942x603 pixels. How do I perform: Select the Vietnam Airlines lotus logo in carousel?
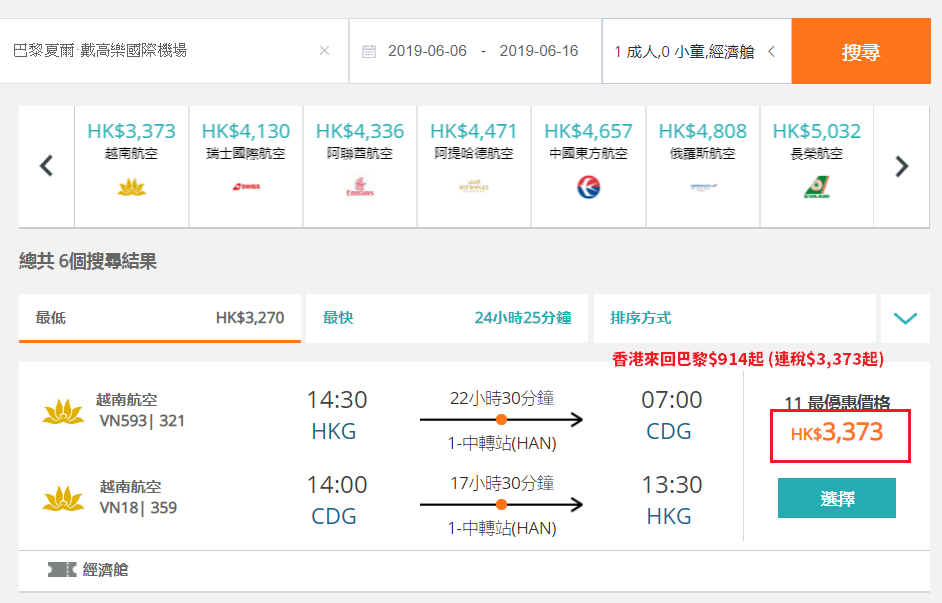tap(132, 187)
